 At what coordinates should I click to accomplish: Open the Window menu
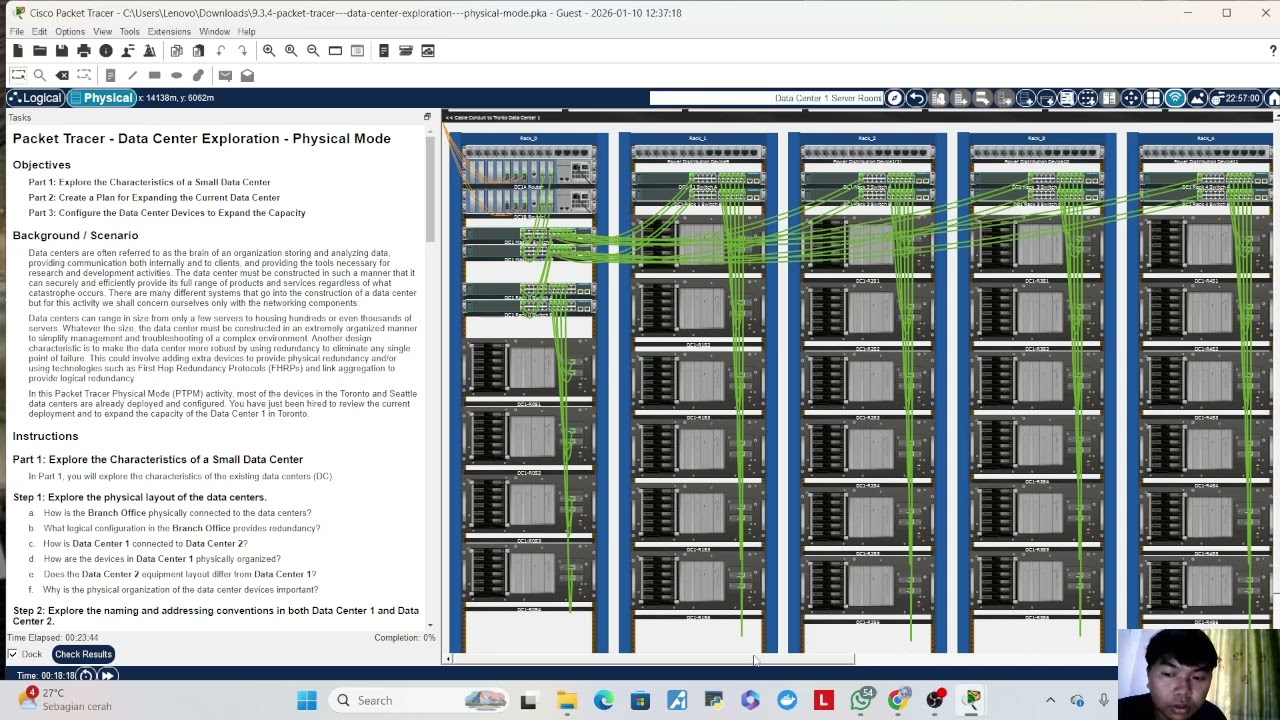(x=214, y=32)
